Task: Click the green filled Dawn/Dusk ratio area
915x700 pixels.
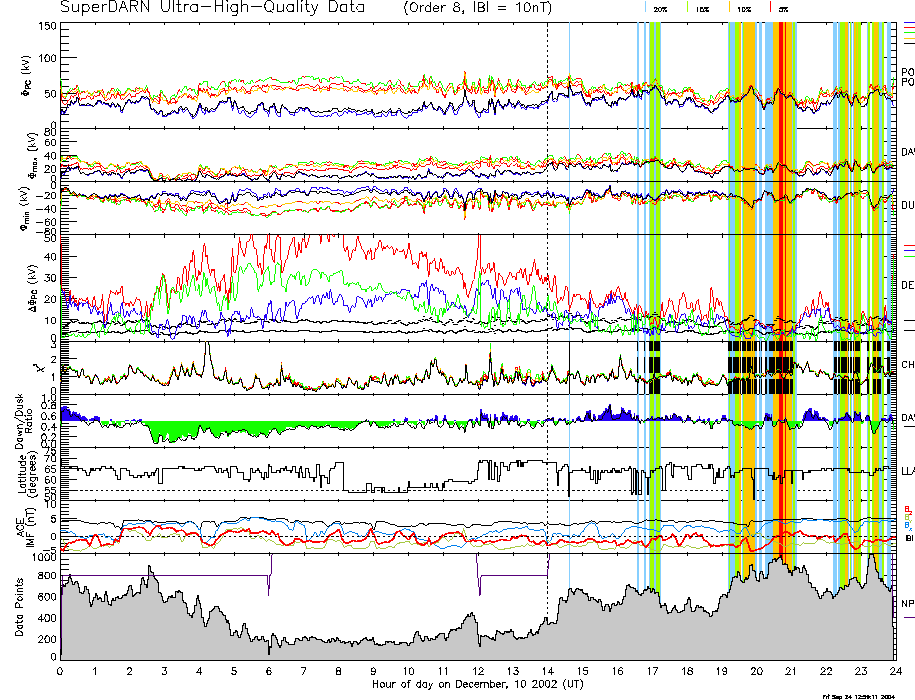Action: click(x=200, y=429)
